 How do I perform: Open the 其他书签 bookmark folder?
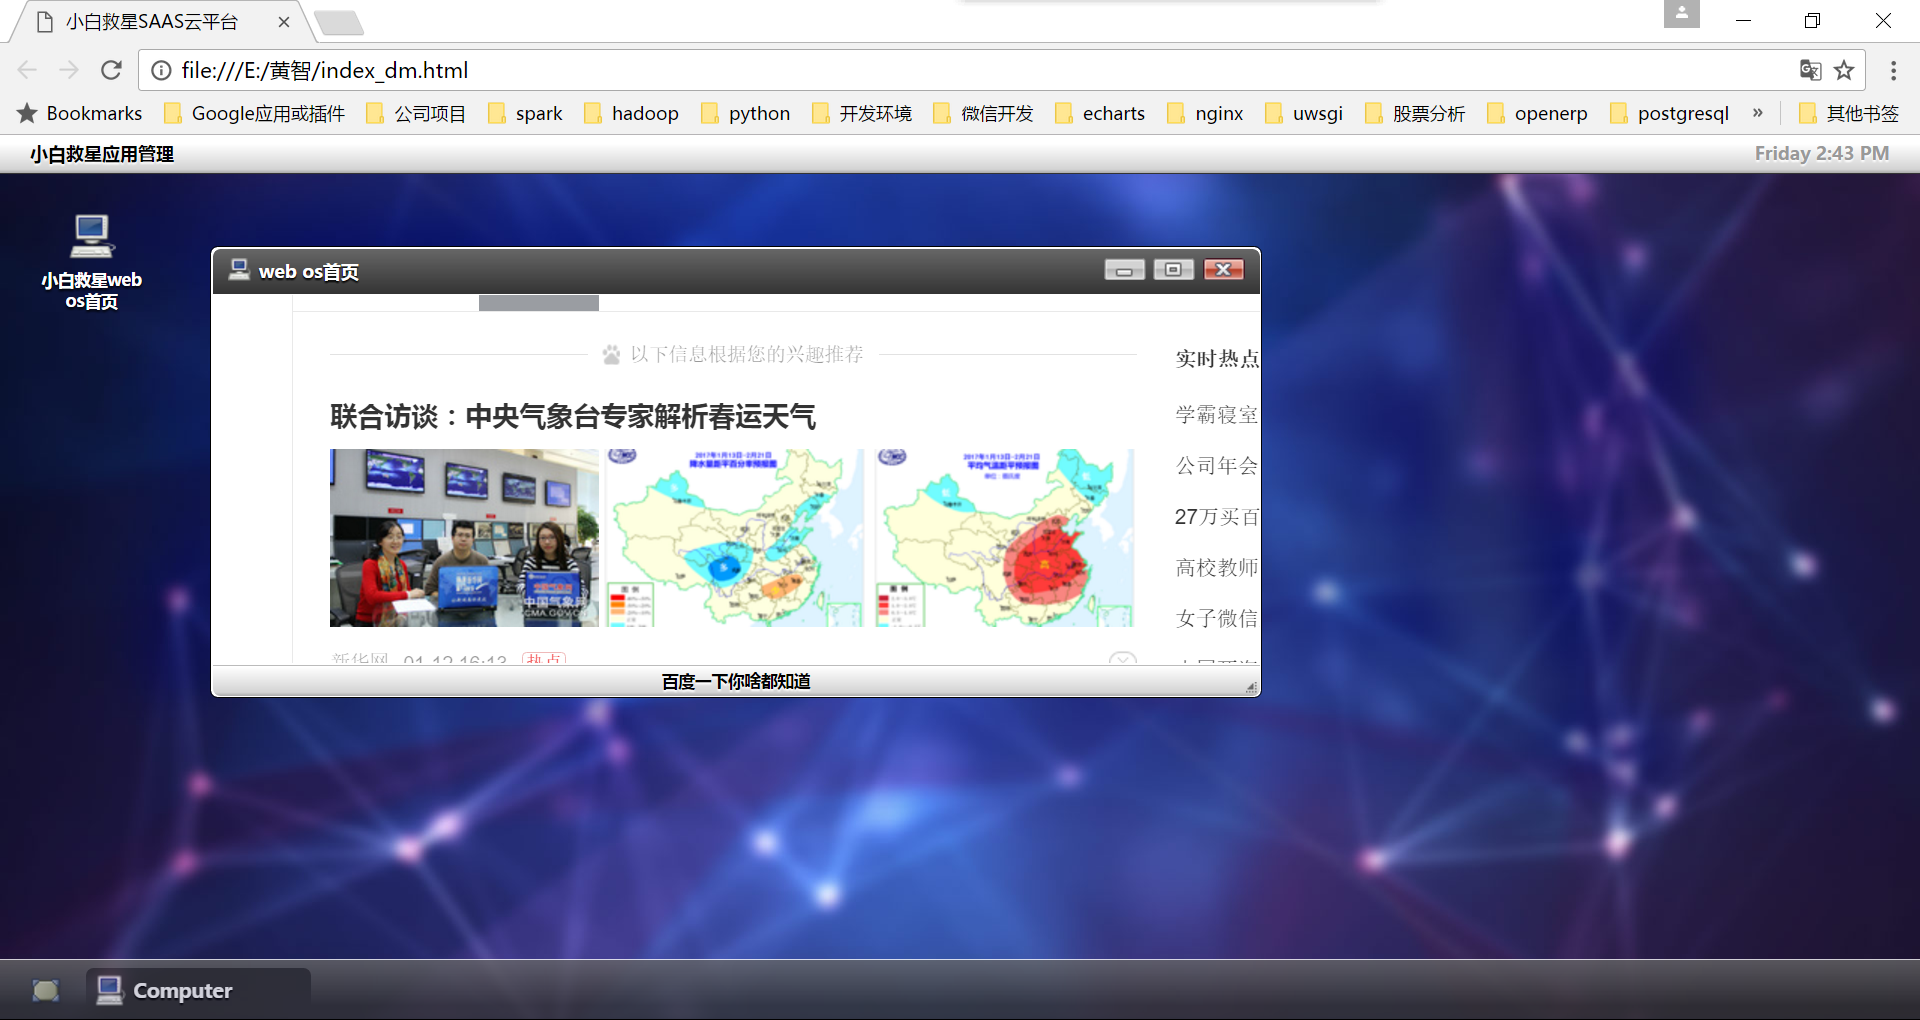pyautogui.click(x=1849, y=114)
